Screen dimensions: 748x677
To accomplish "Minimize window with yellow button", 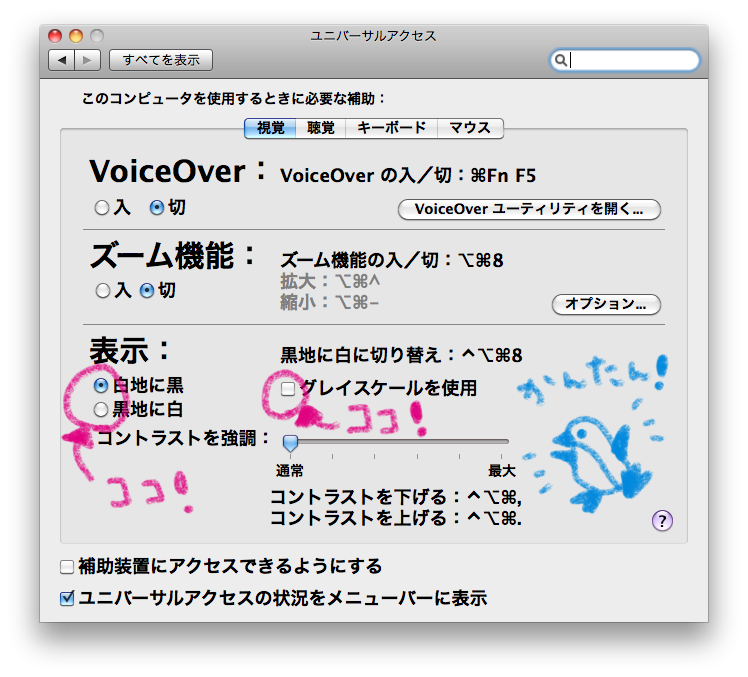I will (76, 36).
